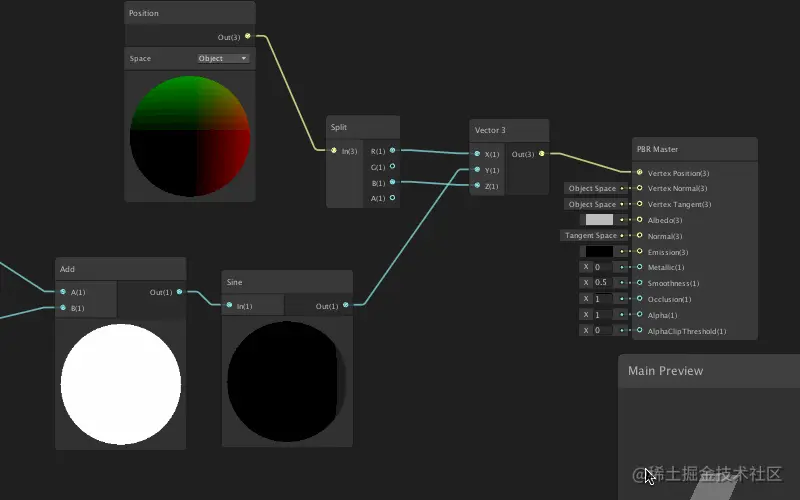Select the Split node title bar
Screen dimensions: 800x500
tap(363, 128)
